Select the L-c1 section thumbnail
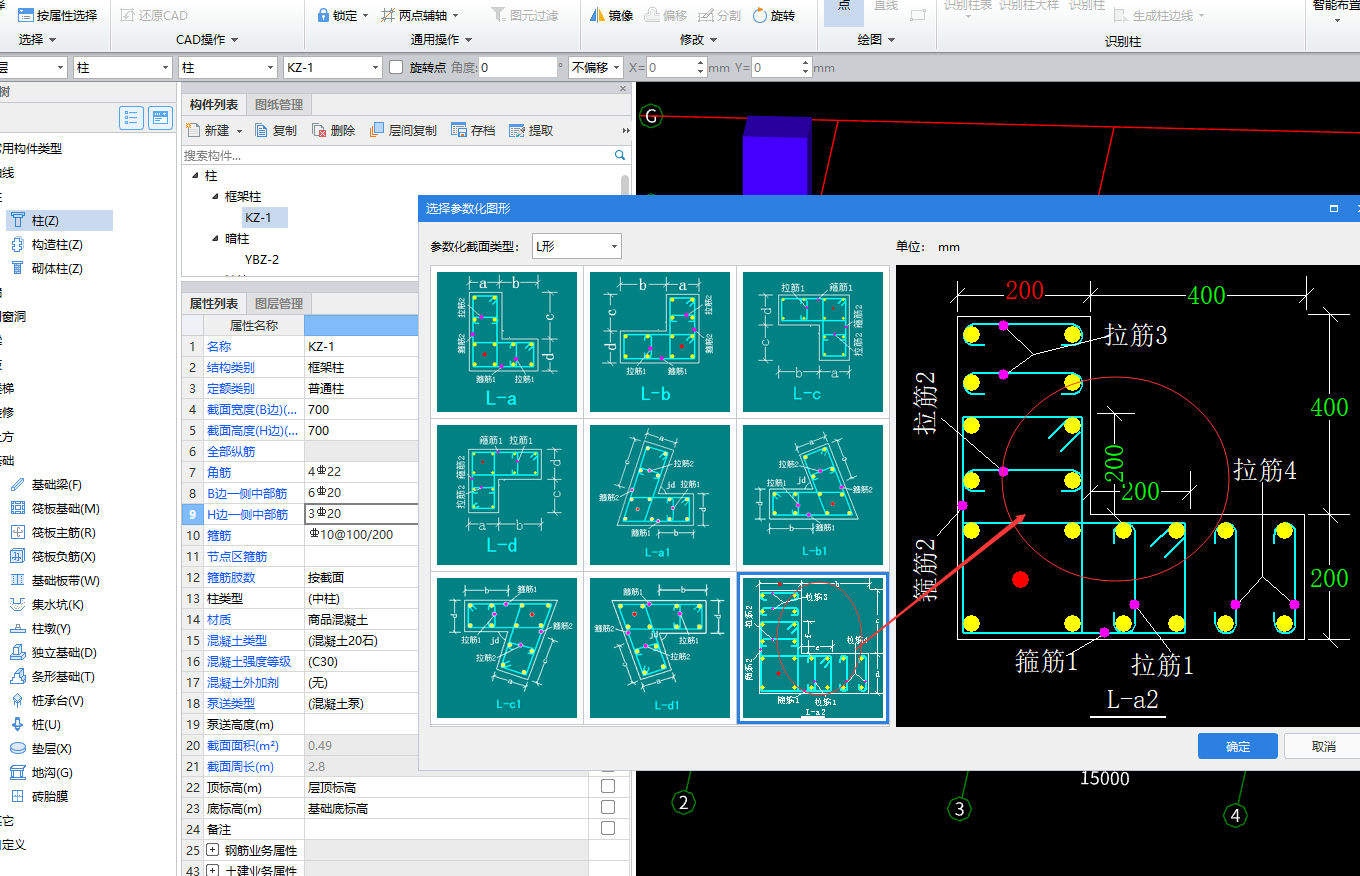The height and width of the screenshot is (876, 1360). click(x=507, y=647)
